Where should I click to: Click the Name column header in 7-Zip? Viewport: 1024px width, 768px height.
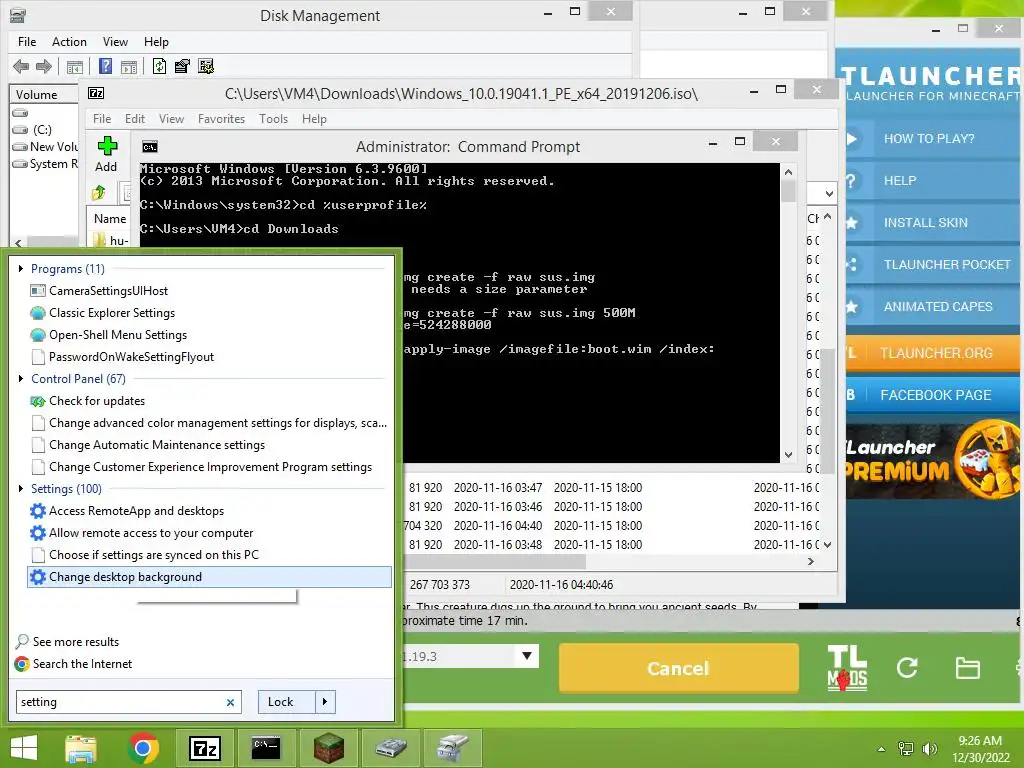click(110, 219)
